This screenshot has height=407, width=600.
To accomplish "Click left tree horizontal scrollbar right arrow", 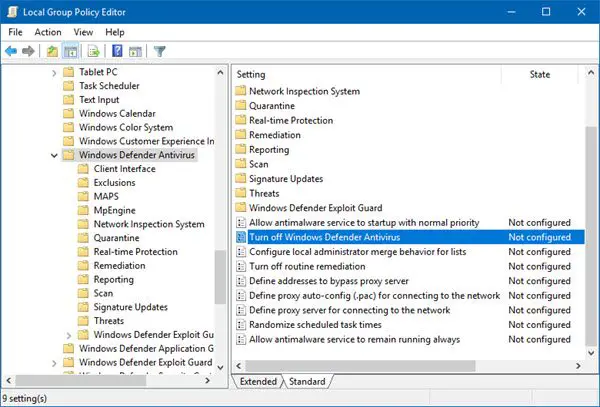I will [207, 381].
